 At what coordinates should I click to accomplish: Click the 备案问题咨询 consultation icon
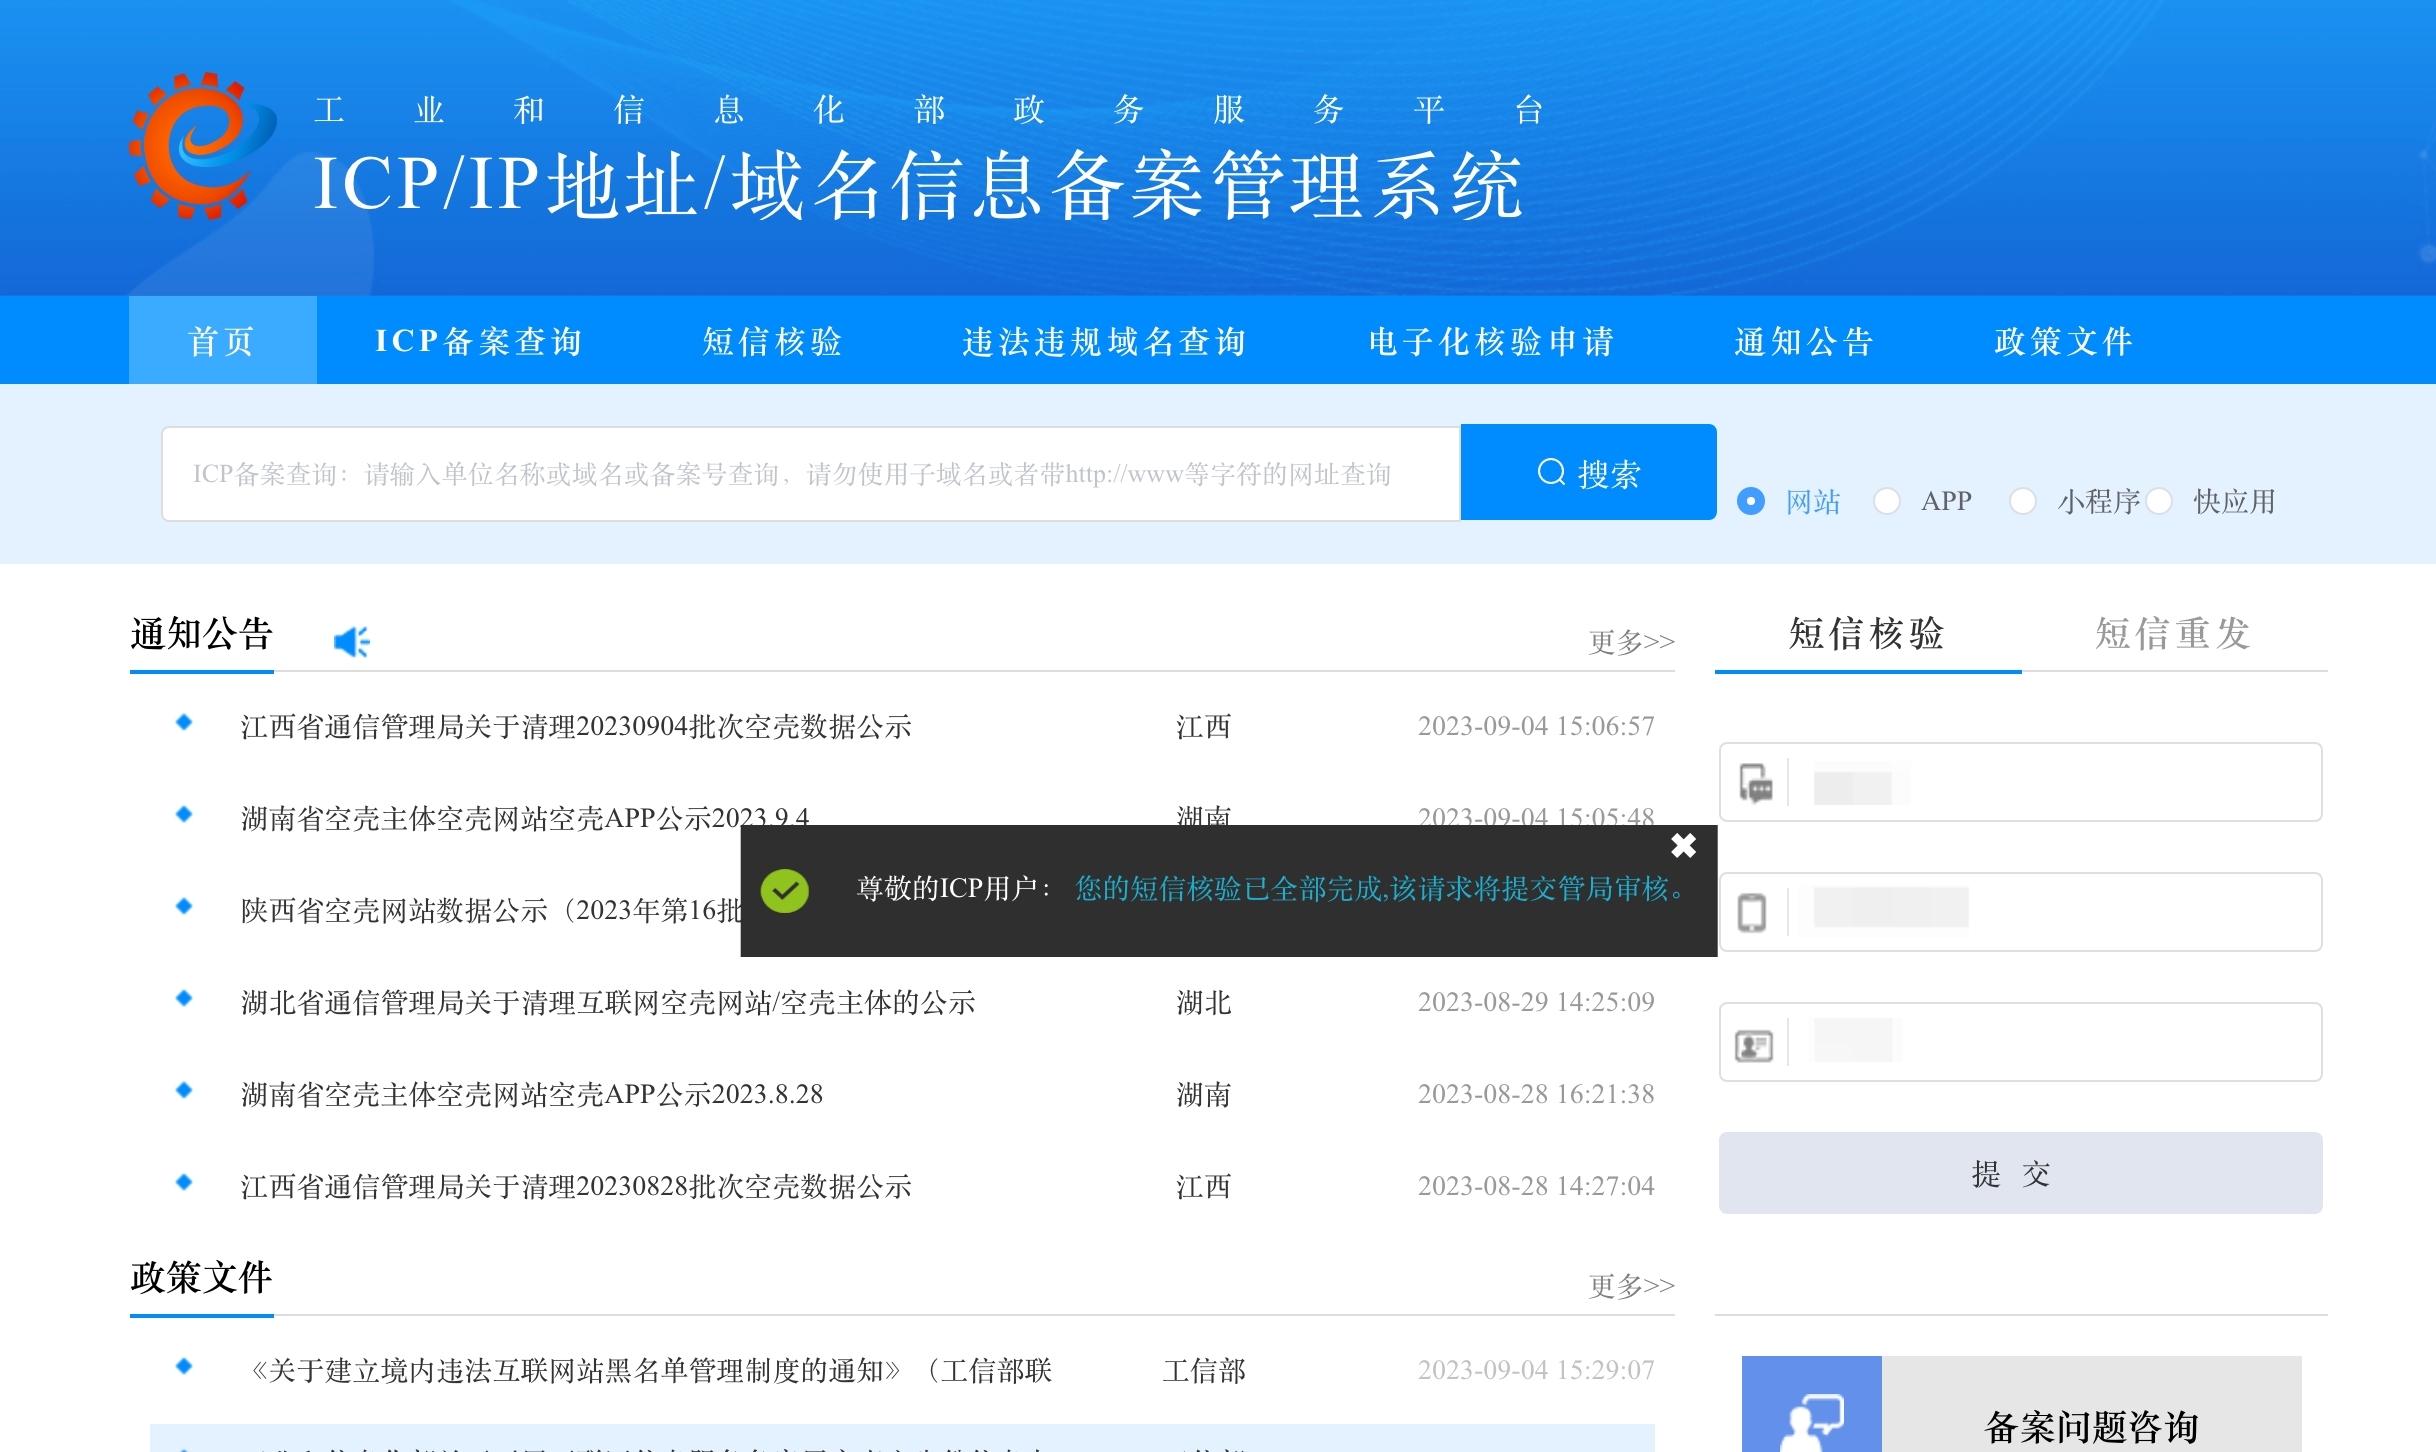pyautogui.click(x=1811, y=1420)
